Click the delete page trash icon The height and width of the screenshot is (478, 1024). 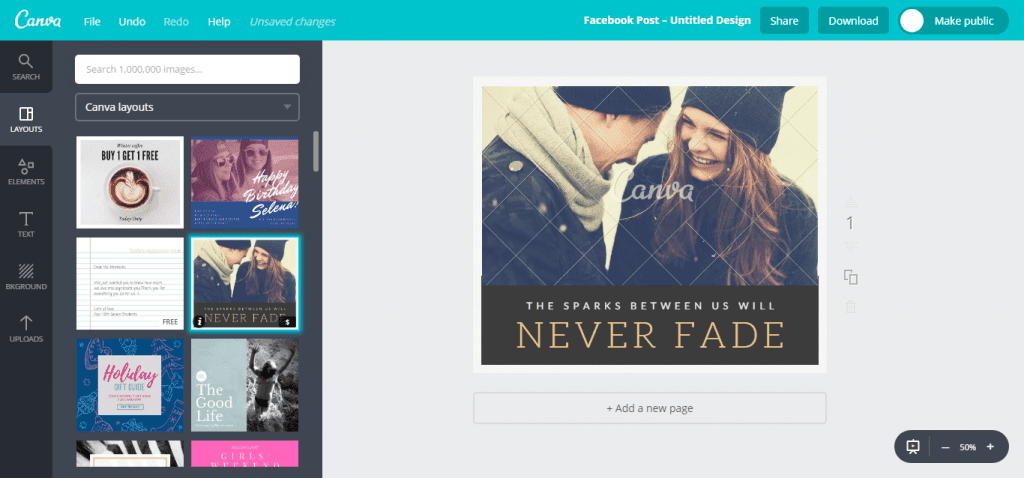850,306
